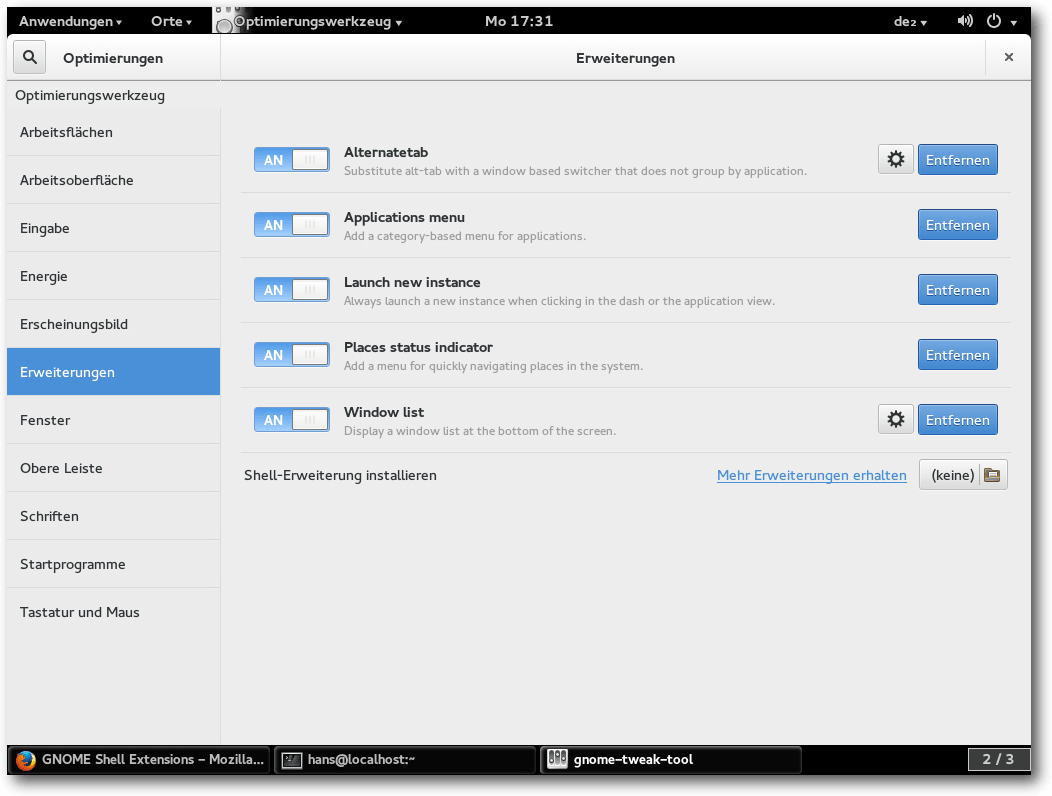Screen dimensions: 1052x796
Task: Select Erscheinungsbild in the sidebar
Action: click(113, 324)
